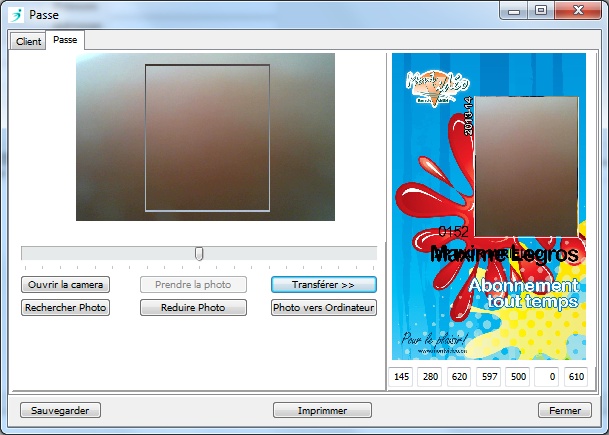Select the Passe tab
The height and width of the screenshot is (435, 609).
click(66, 40)
